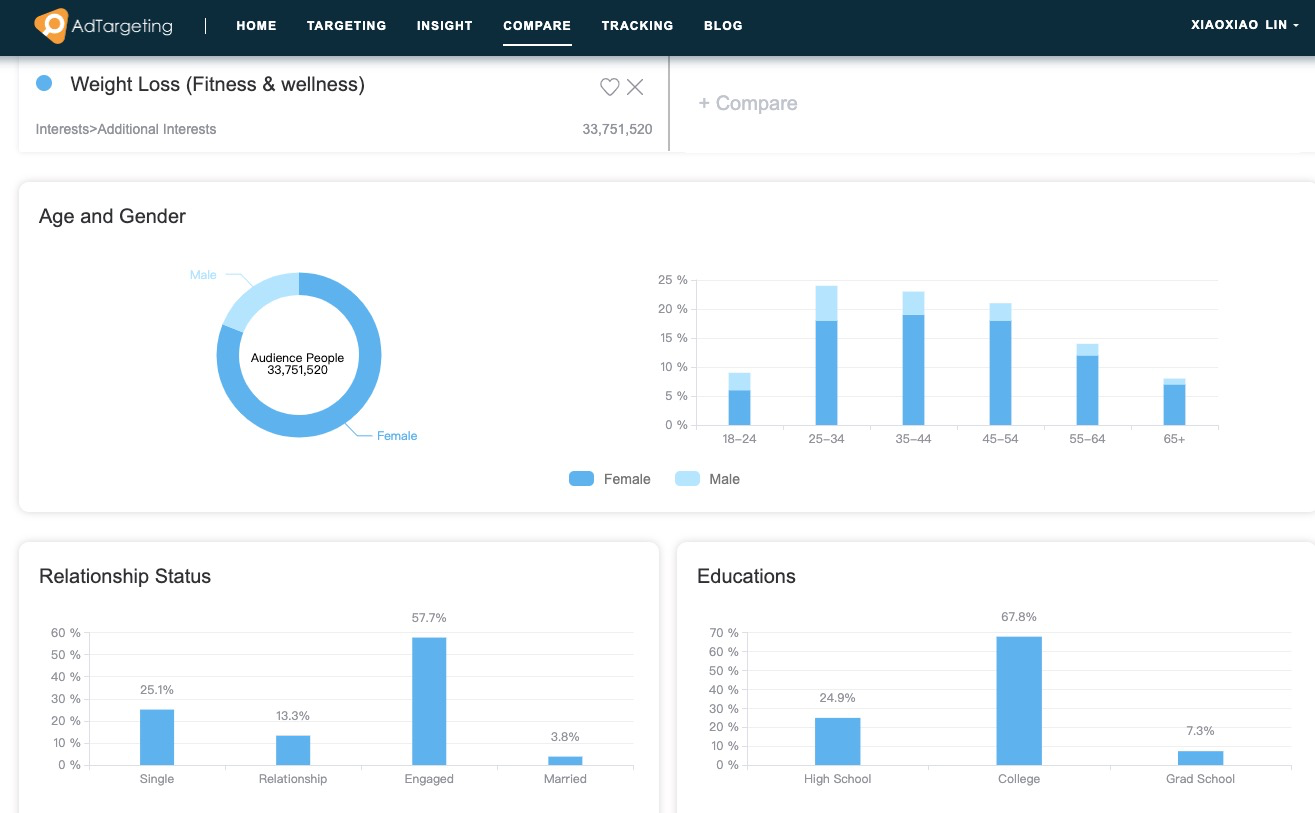The image size is (1315, 813).
Task: Click the blue dot beside Weight Loss
Action: [x=44, y=83]
